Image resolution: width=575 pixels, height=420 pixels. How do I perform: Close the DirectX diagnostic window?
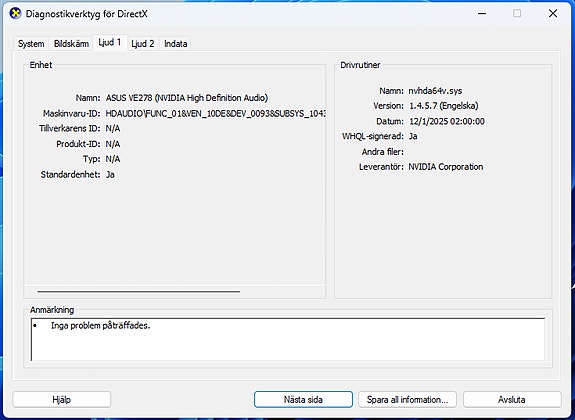click(553, 14)
